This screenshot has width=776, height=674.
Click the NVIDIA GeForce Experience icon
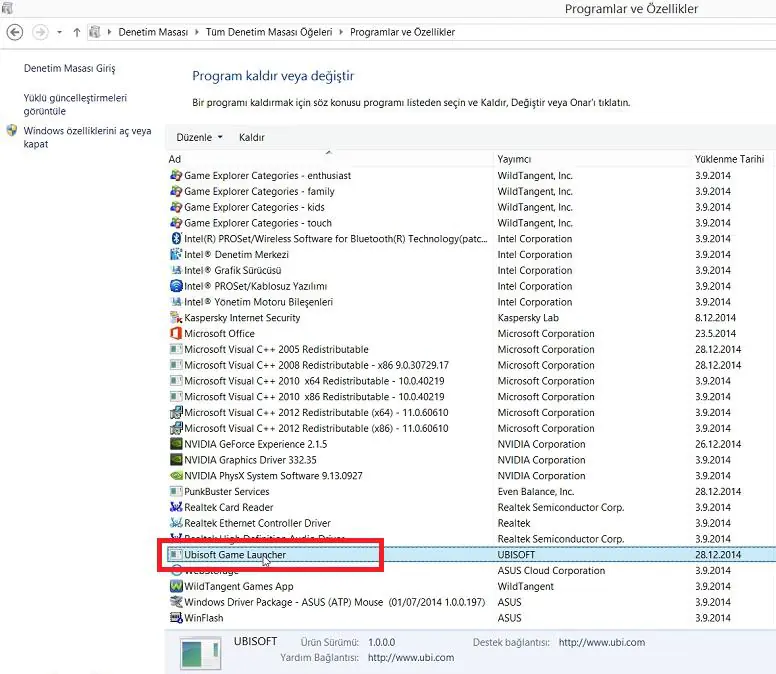[x=176, y=444]
